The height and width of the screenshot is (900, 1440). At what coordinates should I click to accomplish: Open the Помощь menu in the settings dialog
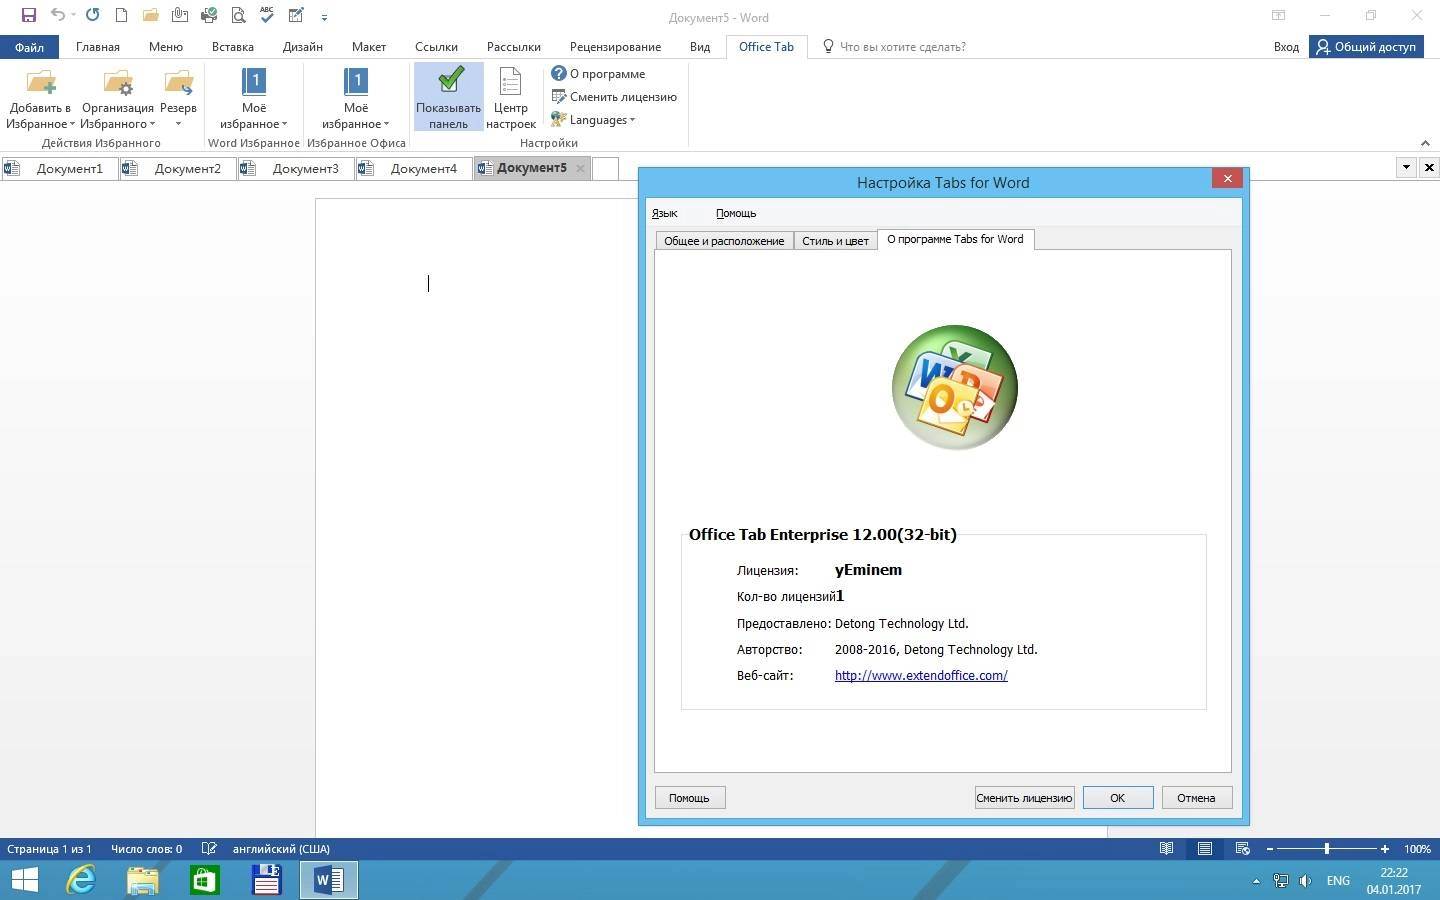[736, 213]
